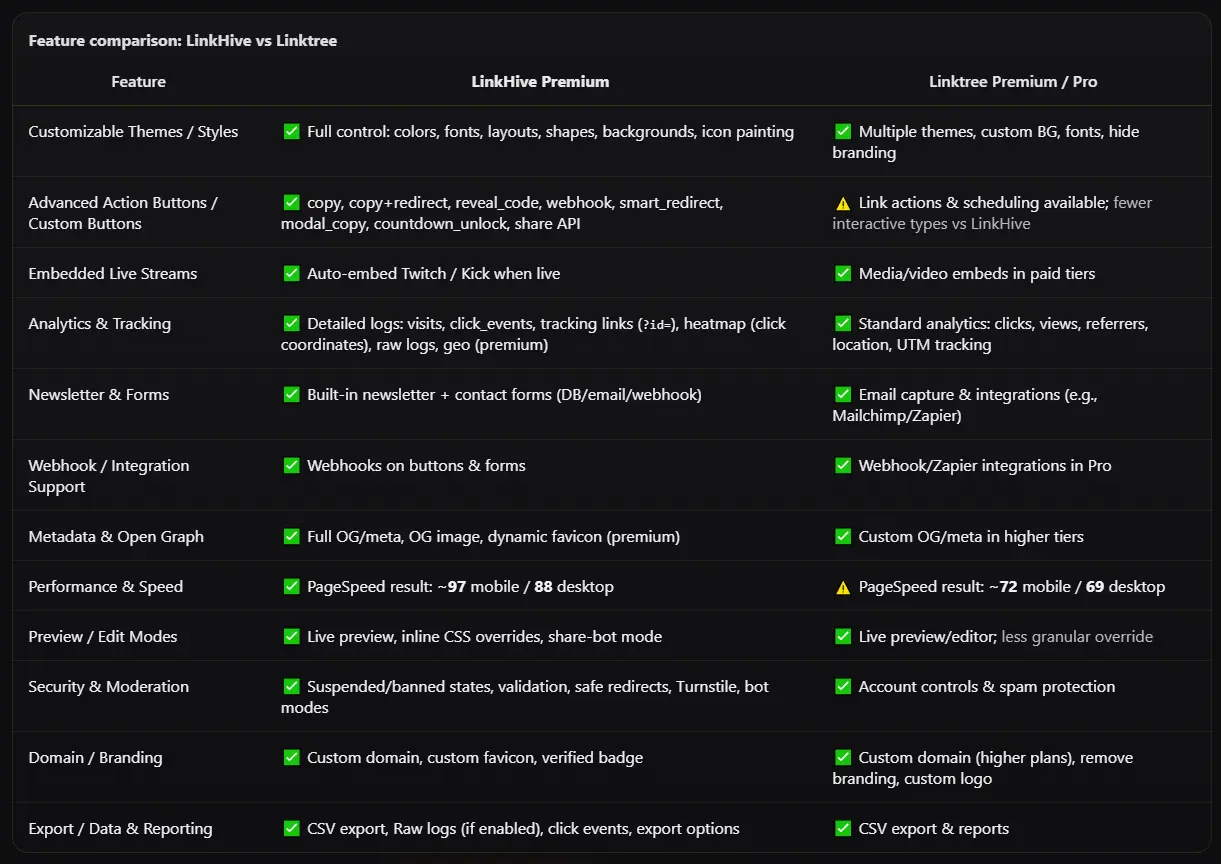Click the checkmark on LinkHive's Webhooks on buttons row
The image size is (1221, 864).
click(292, 465)
